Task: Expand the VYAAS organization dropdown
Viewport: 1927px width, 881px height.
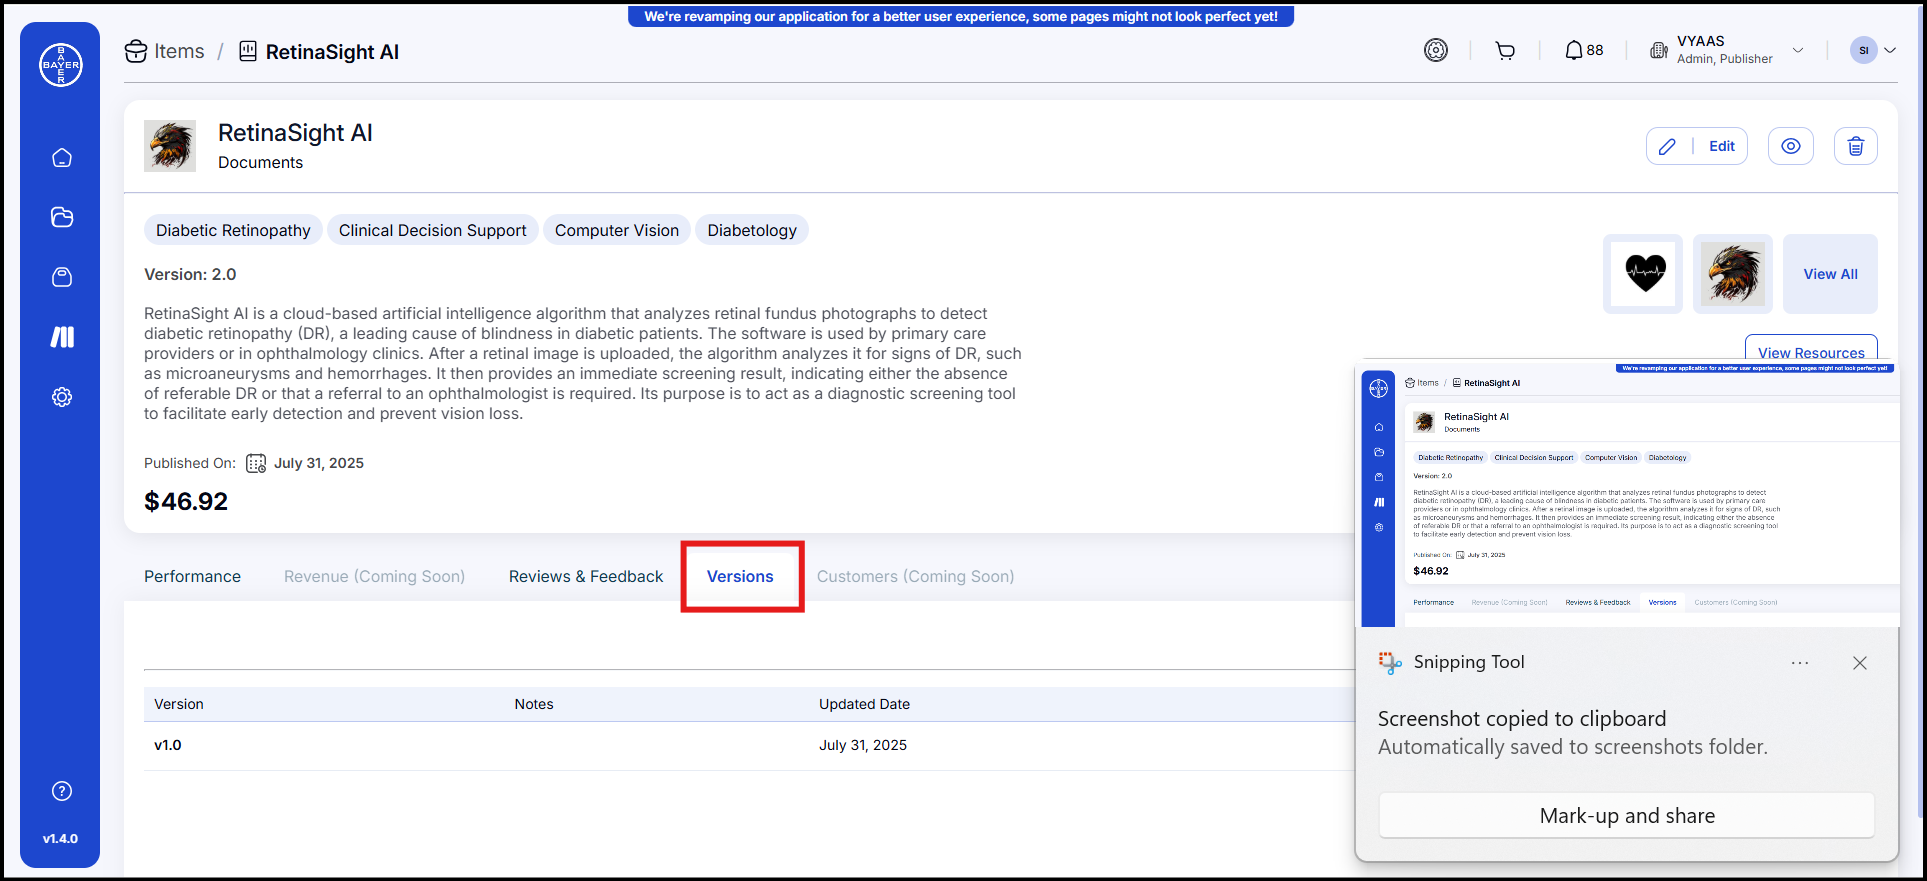Action: (1798, 50)
